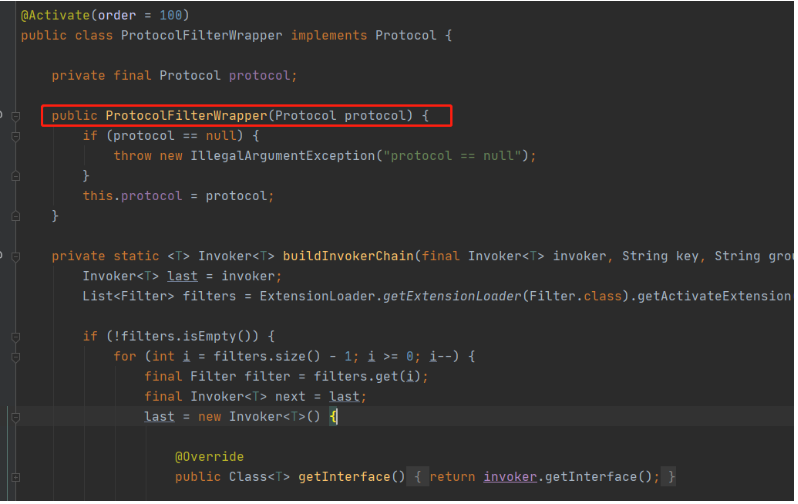Click 'filters.get(i)' call
The width and height of the screenshot is (798, 504).
(x=367, y=377)
